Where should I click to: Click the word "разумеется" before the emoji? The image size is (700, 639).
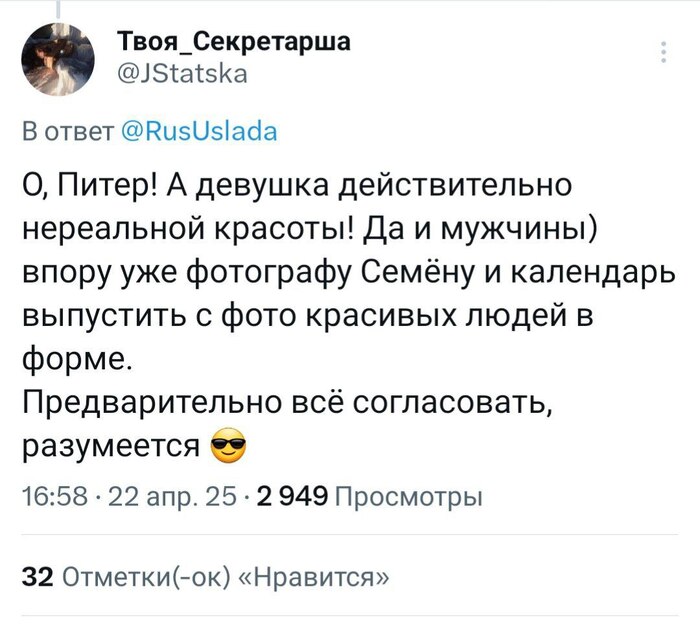(x=110, y=446)
